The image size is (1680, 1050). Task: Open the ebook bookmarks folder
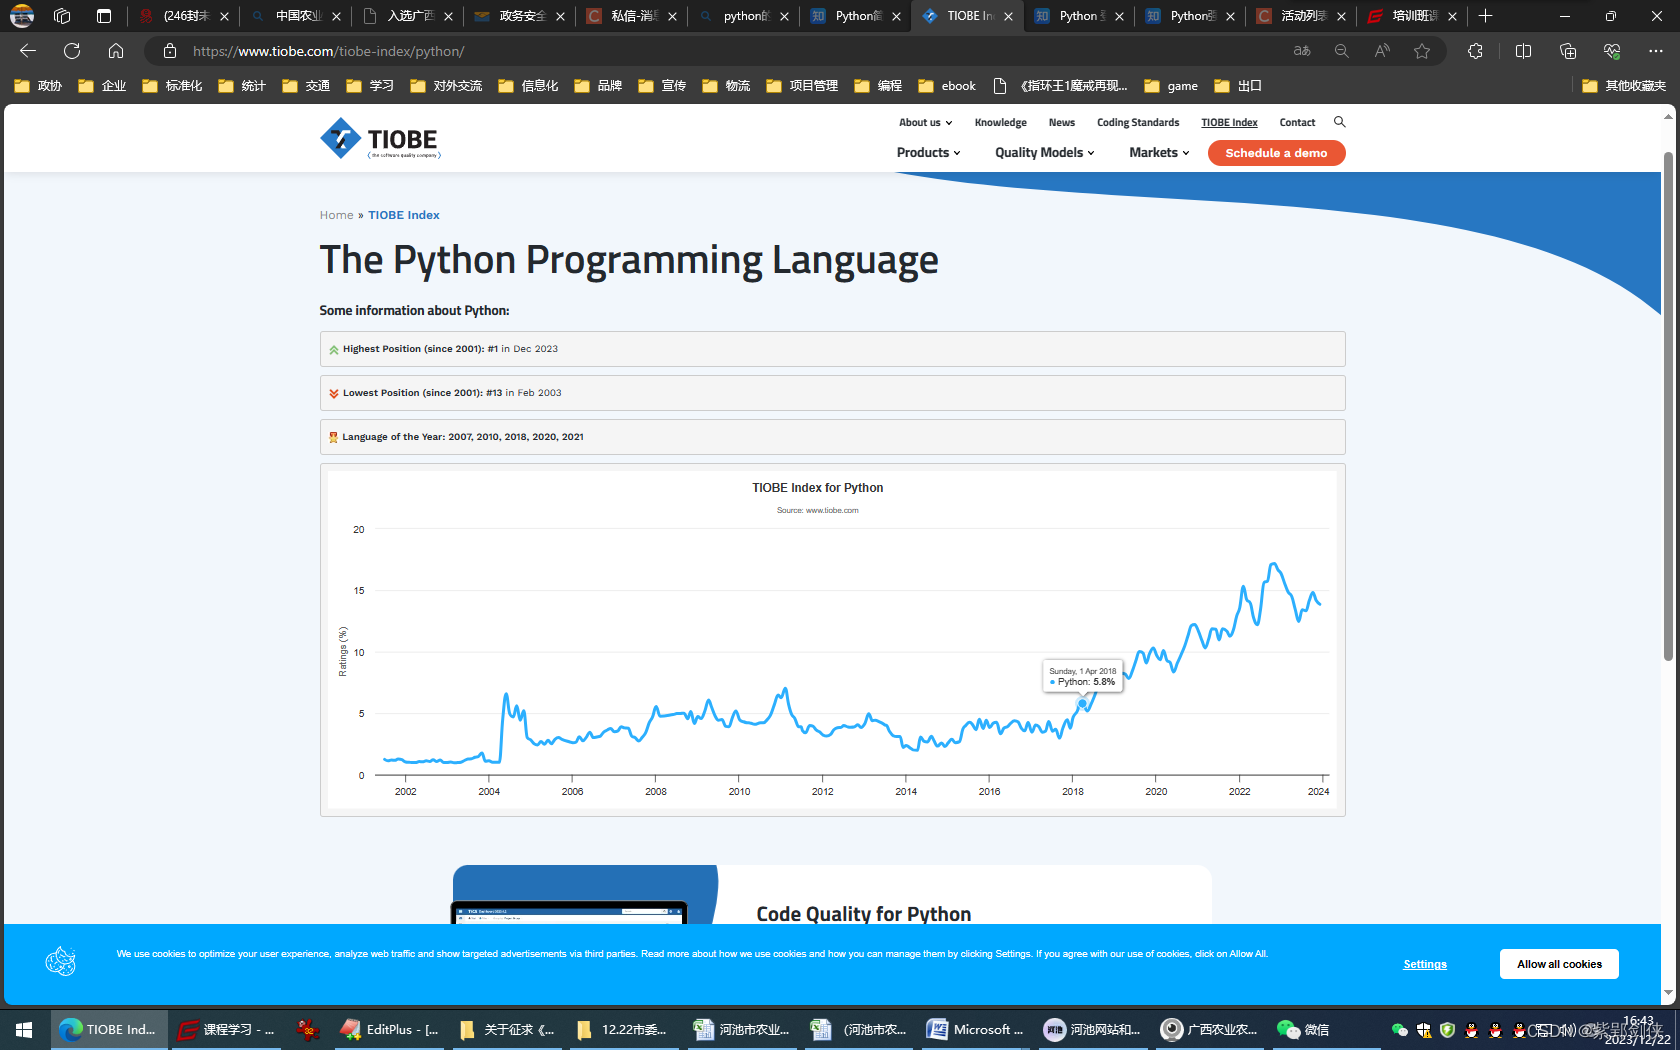coord(947,86)
